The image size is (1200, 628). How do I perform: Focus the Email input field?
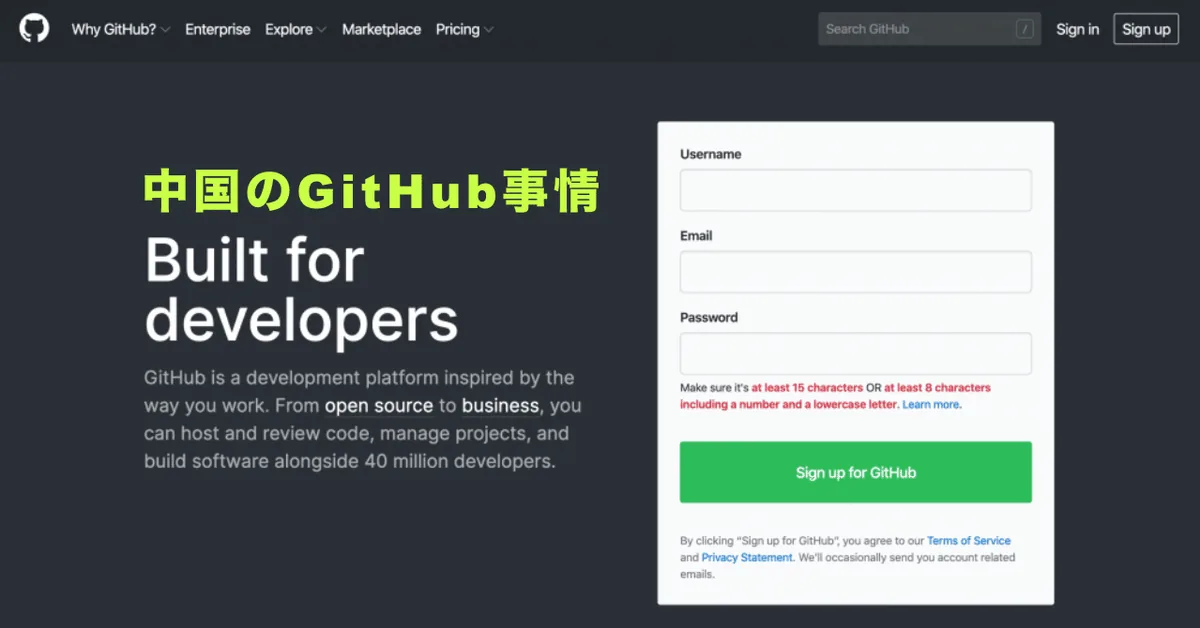(855, 272)
